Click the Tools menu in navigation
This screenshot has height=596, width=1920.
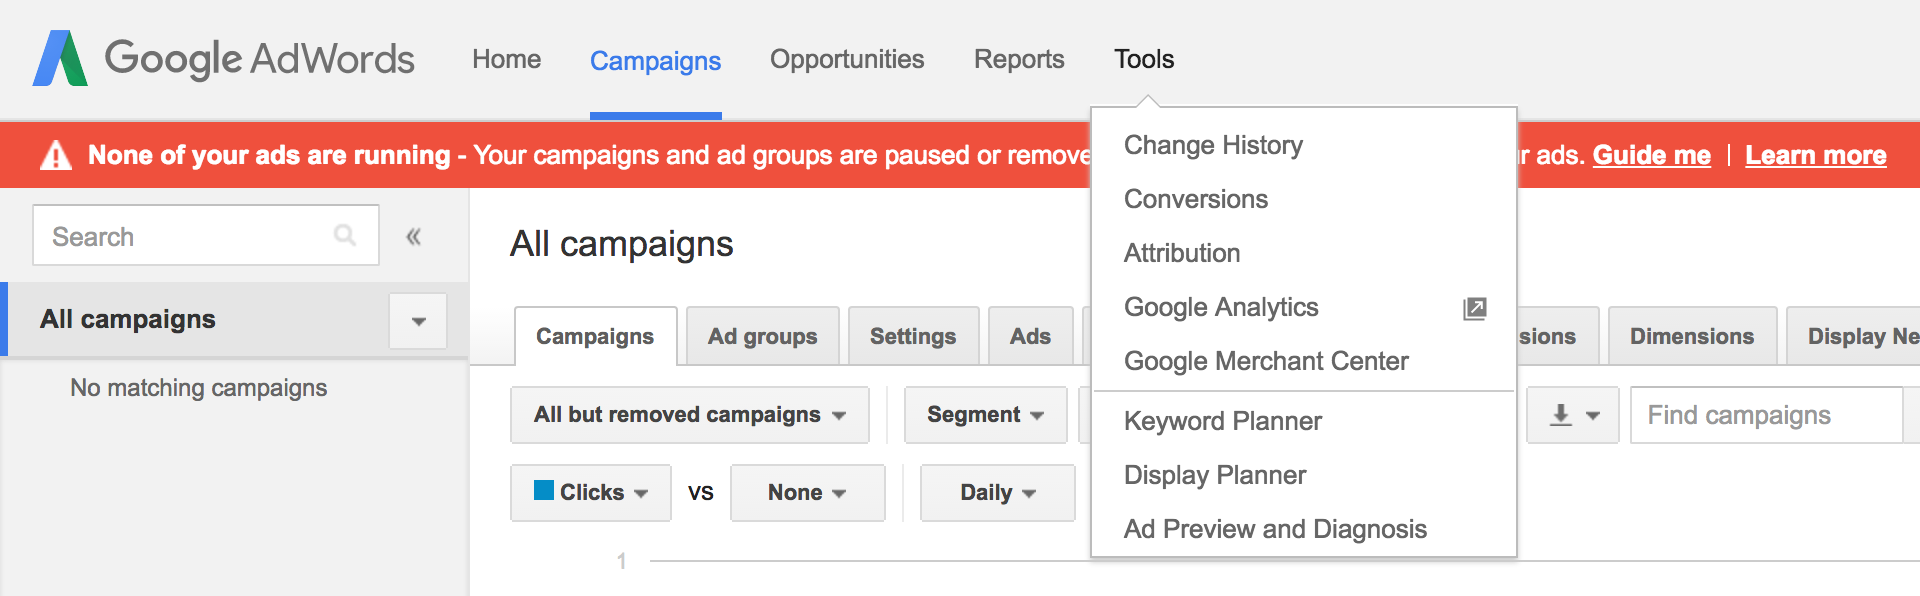(1145, 59)
